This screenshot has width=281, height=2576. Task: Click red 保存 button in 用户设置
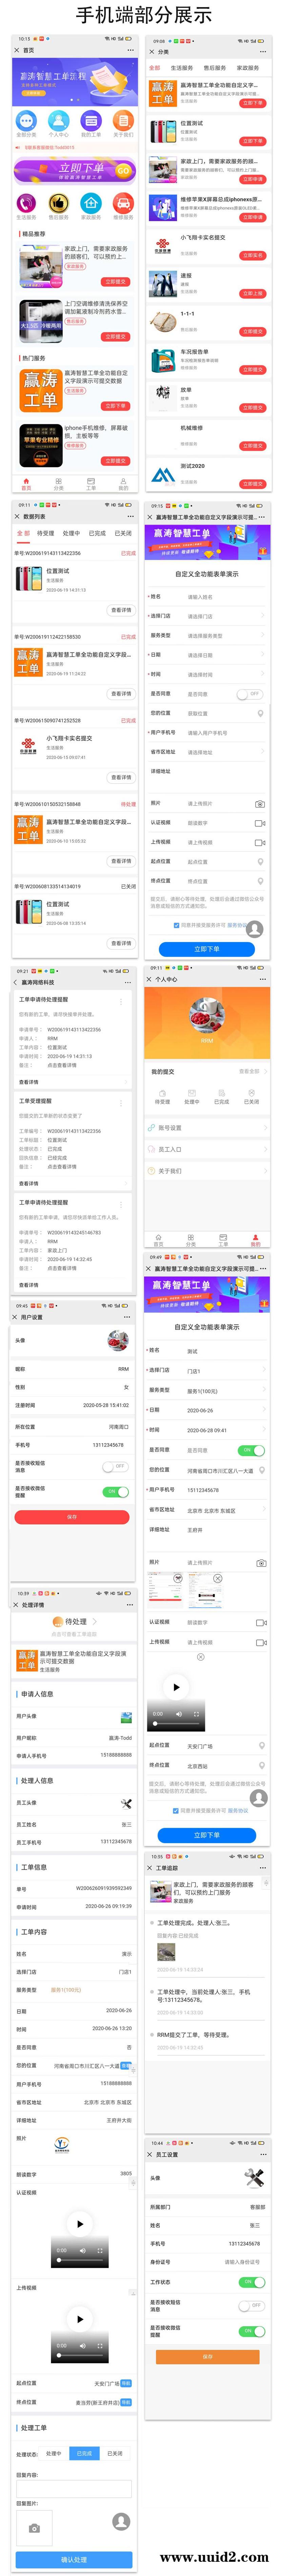[72, 1517]
